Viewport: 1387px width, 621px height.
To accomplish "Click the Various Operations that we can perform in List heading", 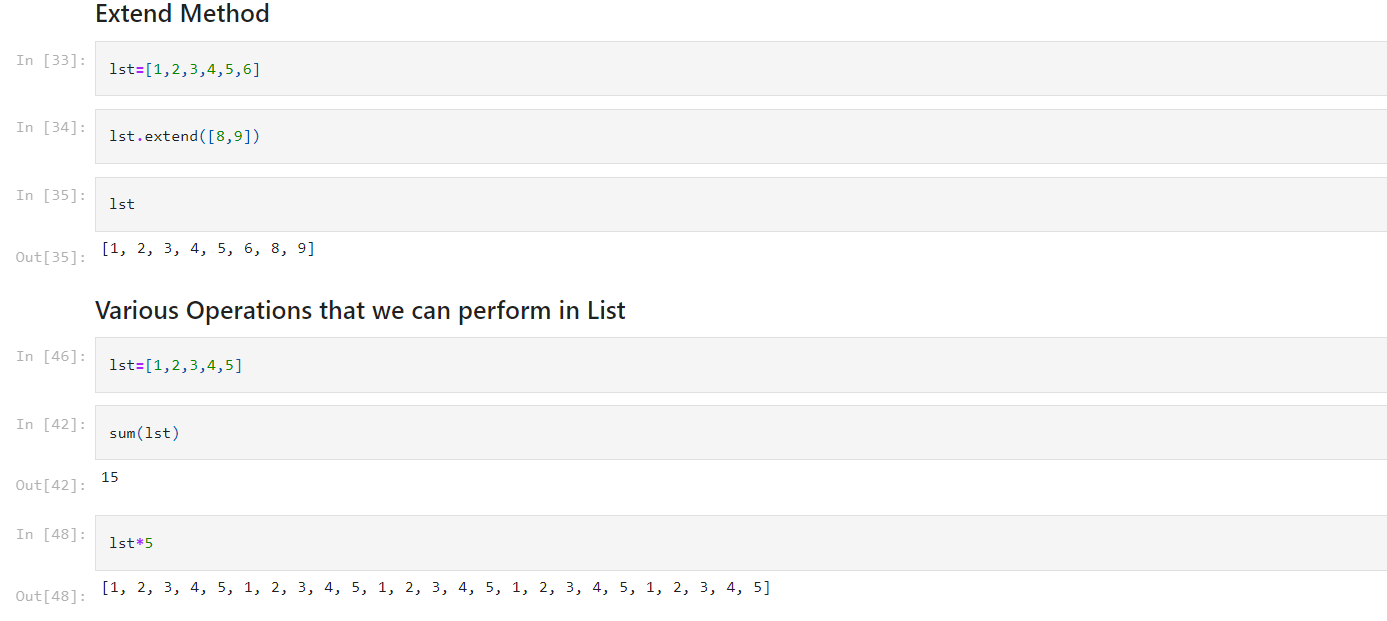I will click(360, 311).
